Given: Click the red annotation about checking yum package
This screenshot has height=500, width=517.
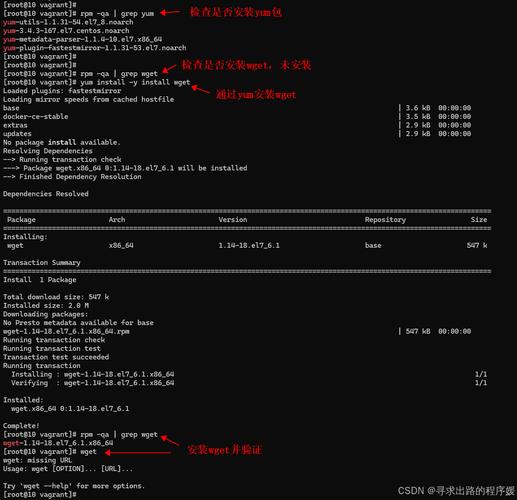Looking at the screenshot, I should (x=235, y=12).
